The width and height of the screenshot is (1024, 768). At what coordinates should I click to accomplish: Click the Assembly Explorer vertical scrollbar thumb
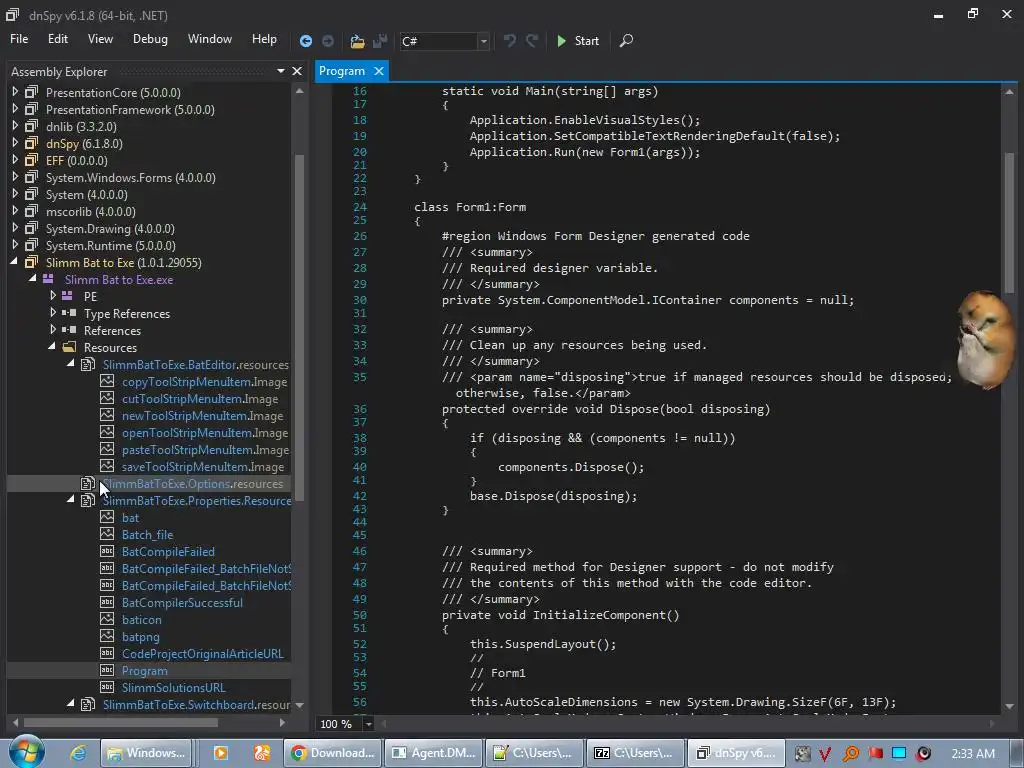tap(299, 327)
